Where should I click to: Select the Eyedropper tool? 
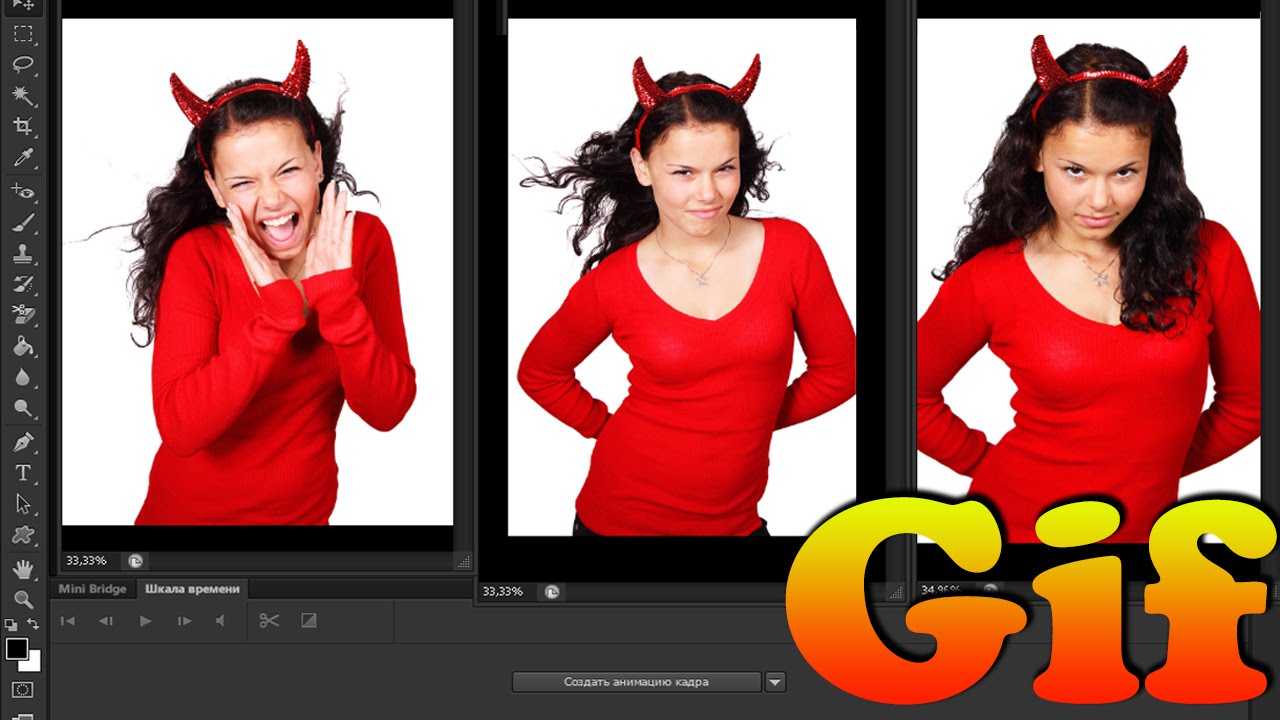[x=23, y=158]
